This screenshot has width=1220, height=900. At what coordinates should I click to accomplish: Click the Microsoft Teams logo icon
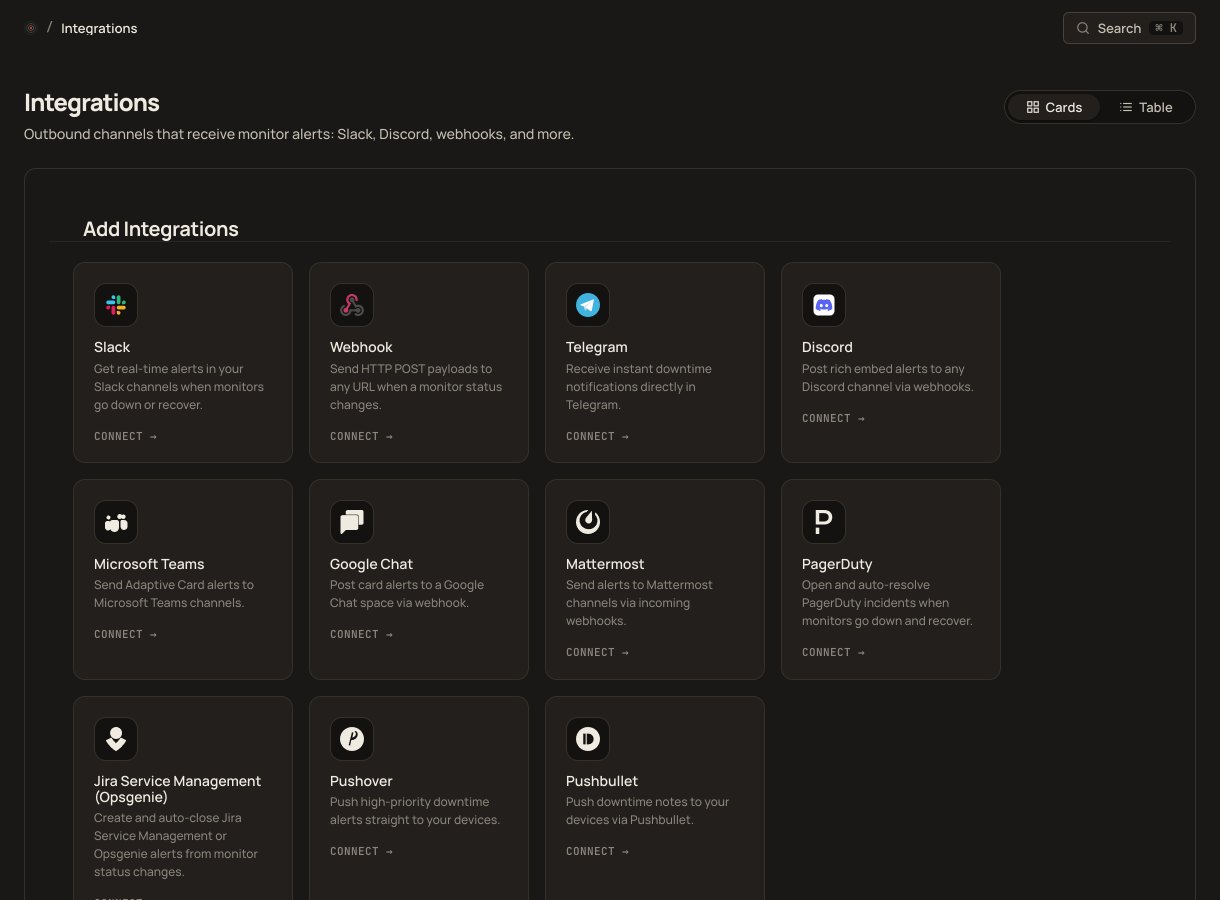116,522
